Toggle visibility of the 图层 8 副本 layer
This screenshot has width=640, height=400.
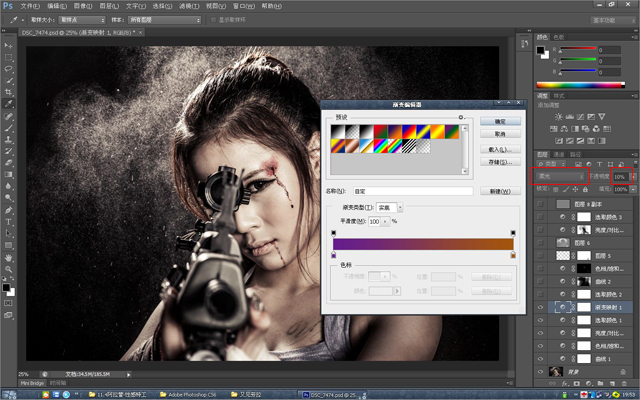[x=541, y=203]
